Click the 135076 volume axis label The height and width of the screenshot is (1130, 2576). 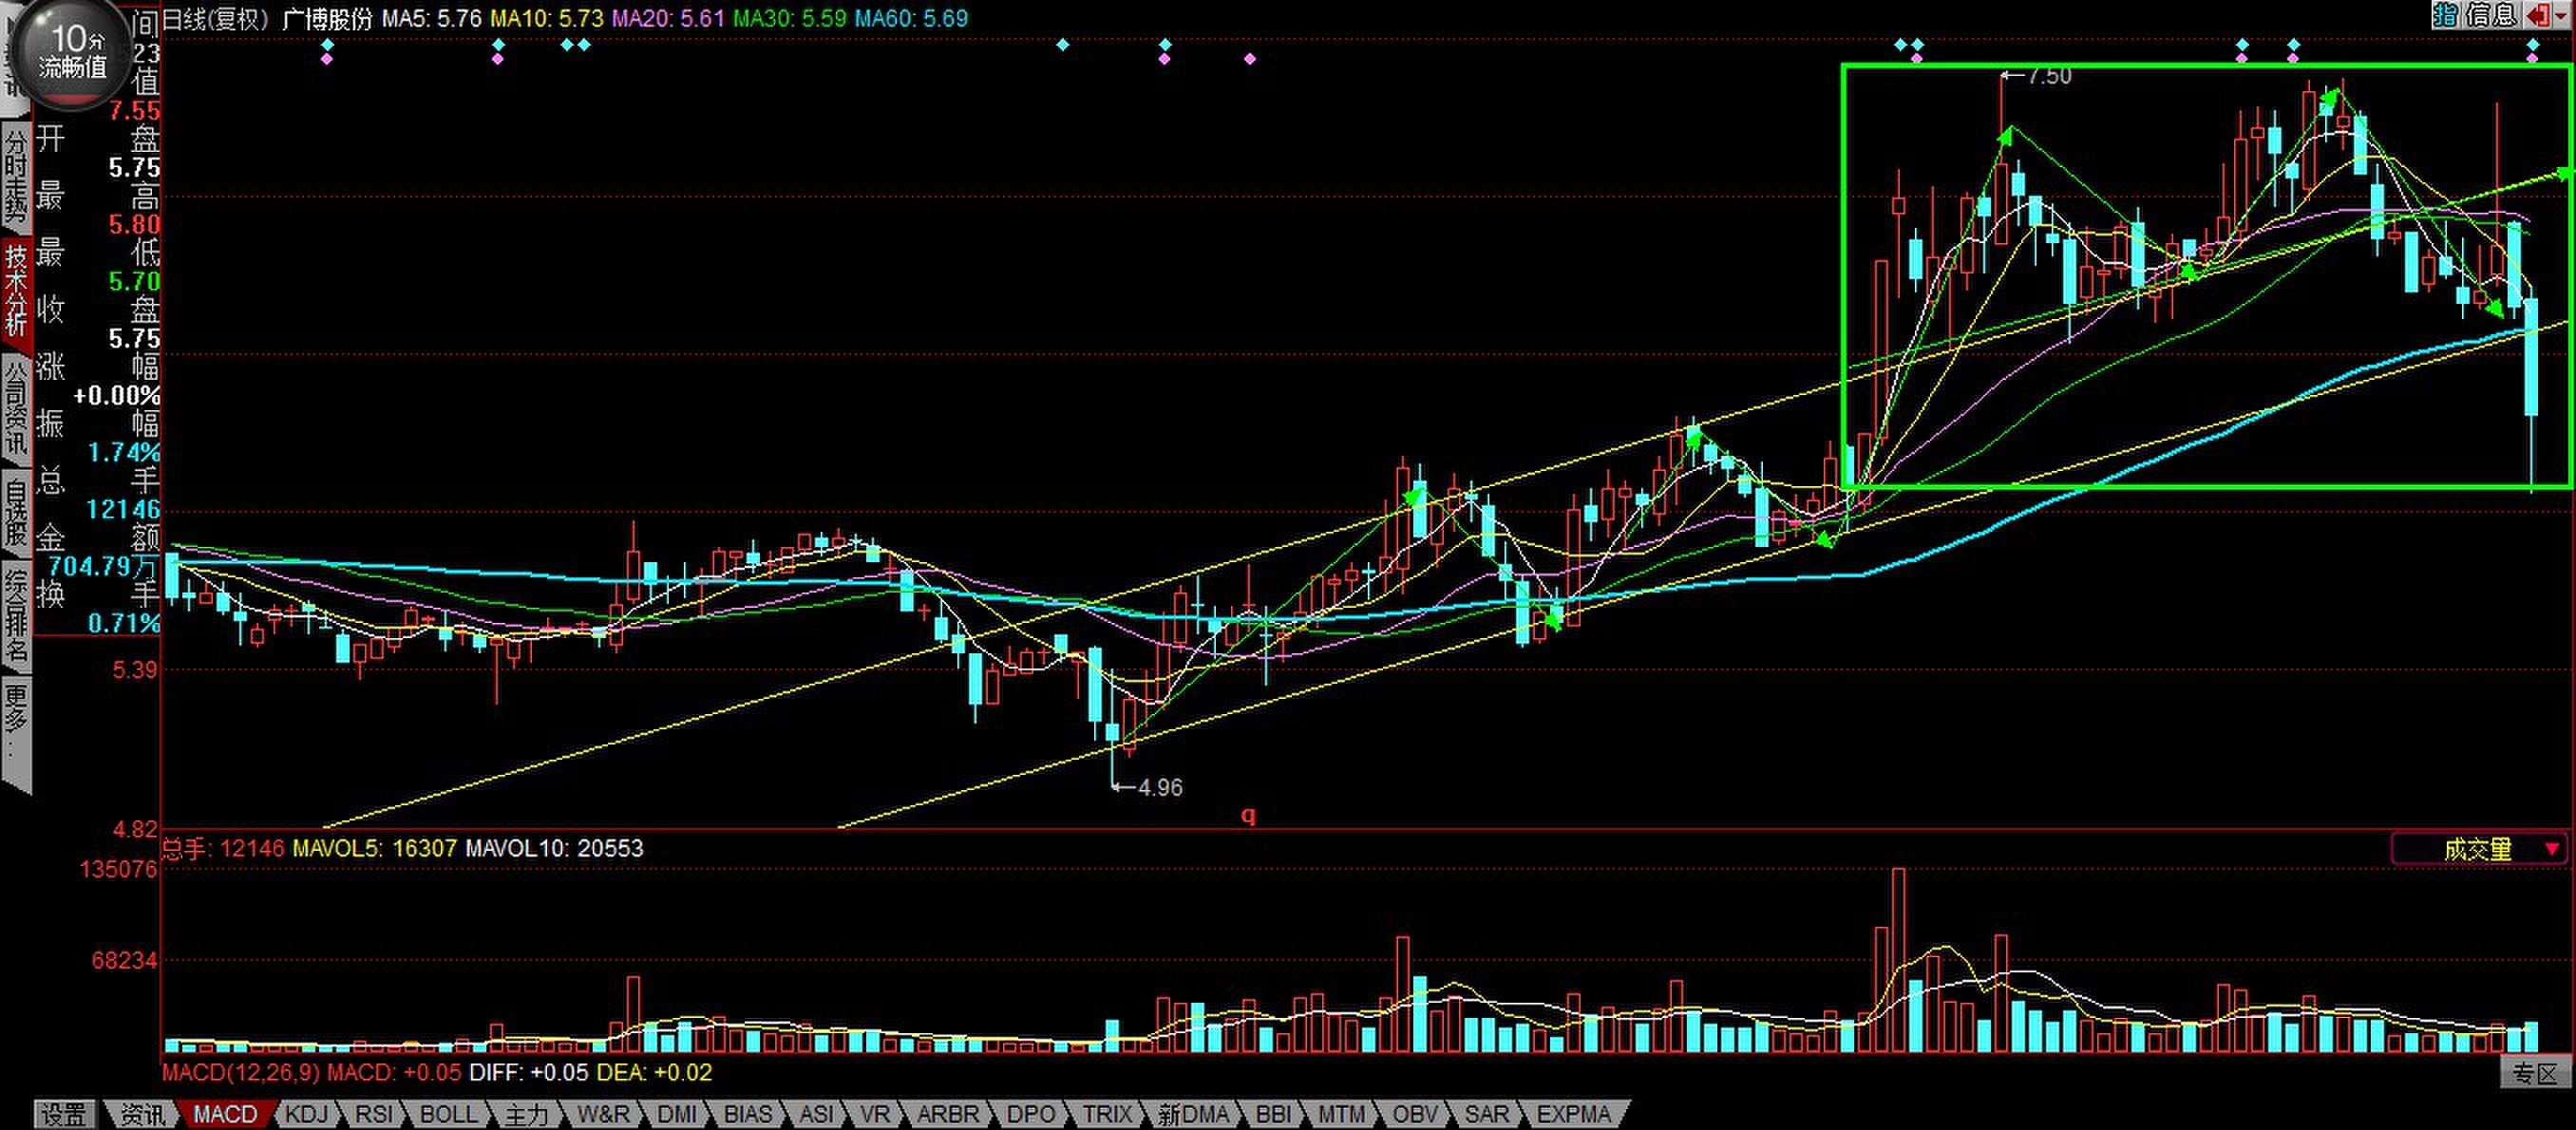pyautogui.click(x=119, y=868)
